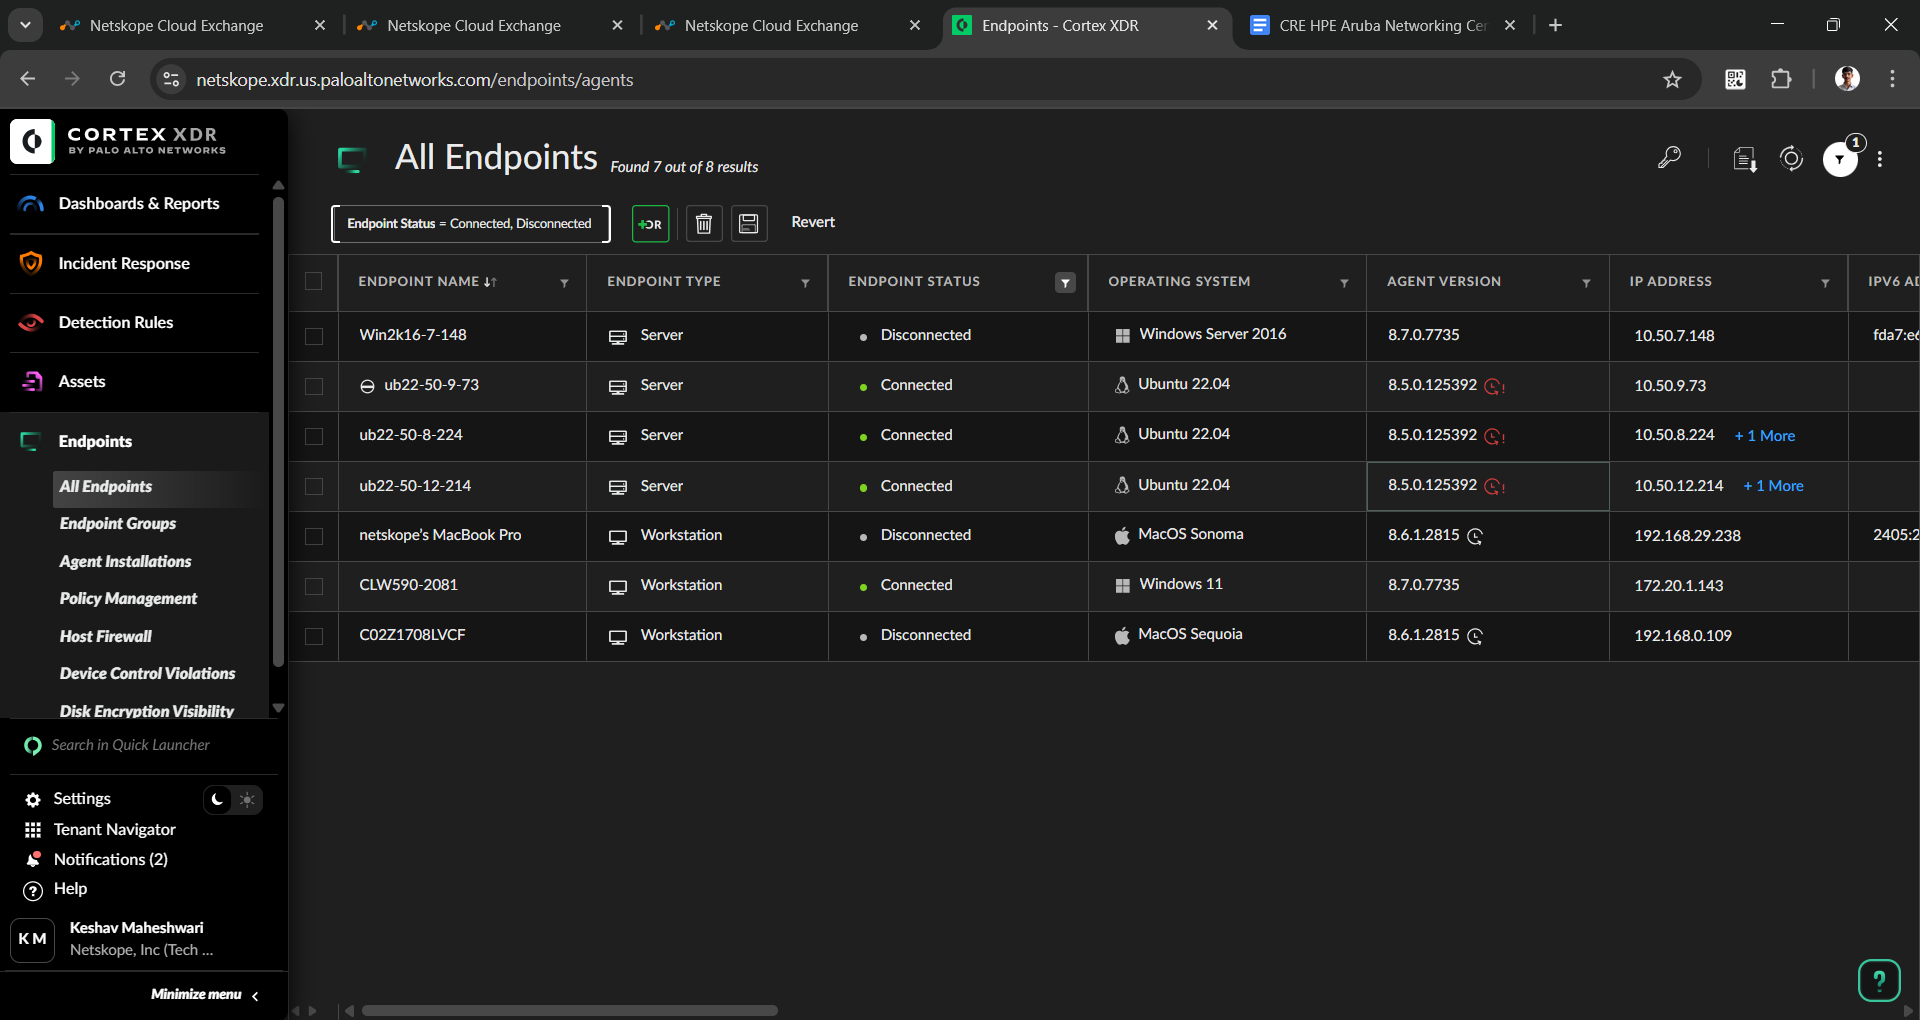Click the horizontal scrollbar at table bottom
The height and width of the screenshot is (1020, 1920).
[x=570, y=1010]
